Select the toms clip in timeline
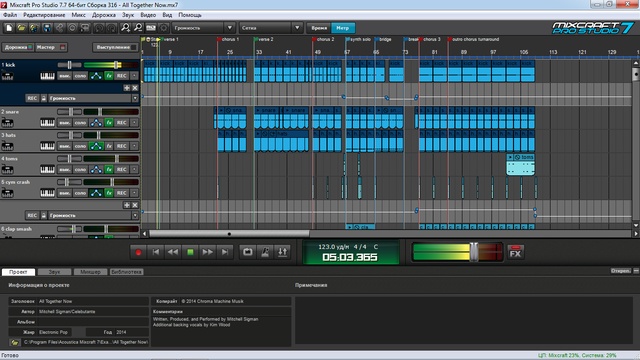This screenshot has height=360, width=640. 520,164
